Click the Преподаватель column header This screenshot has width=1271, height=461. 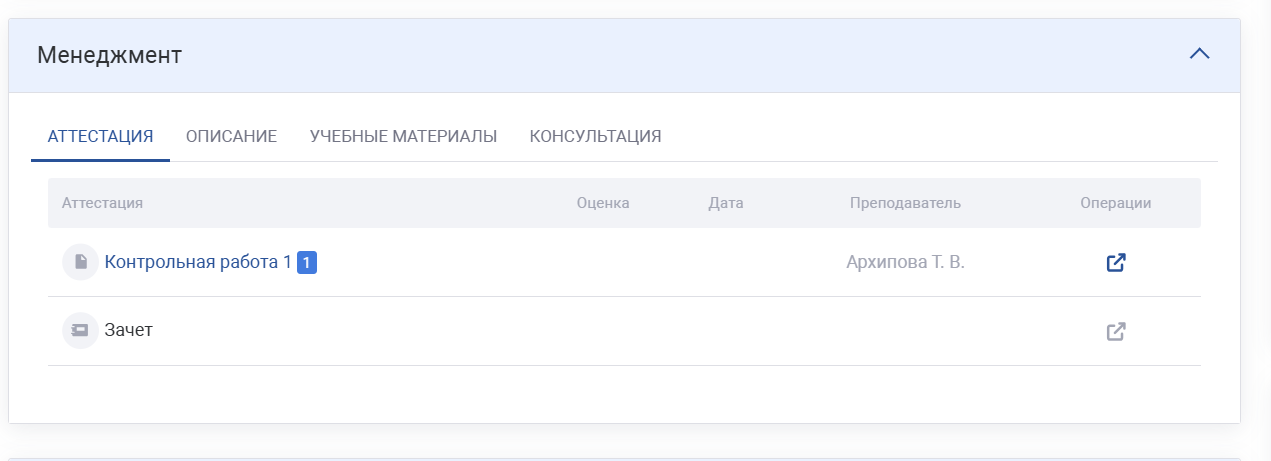tap(905, 203)
